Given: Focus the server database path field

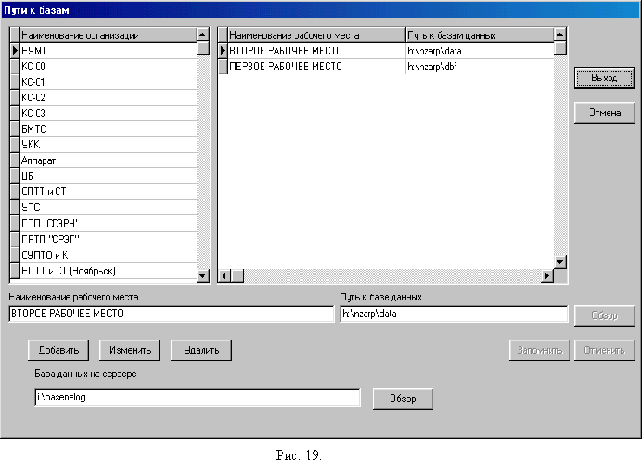Looking at the screenshot, I should click(198, 397).
